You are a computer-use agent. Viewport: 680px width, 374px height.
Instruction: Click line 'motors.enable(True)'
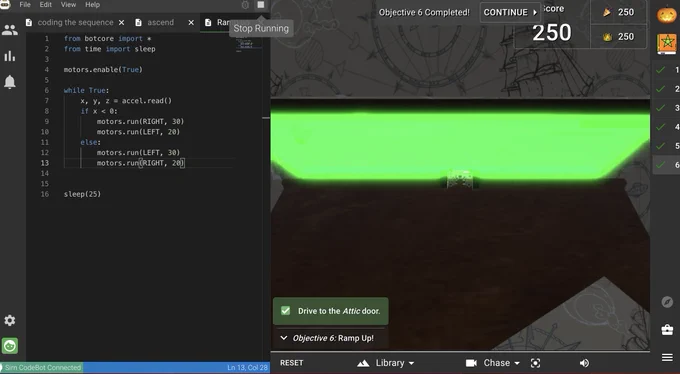(x=103, y=69)
